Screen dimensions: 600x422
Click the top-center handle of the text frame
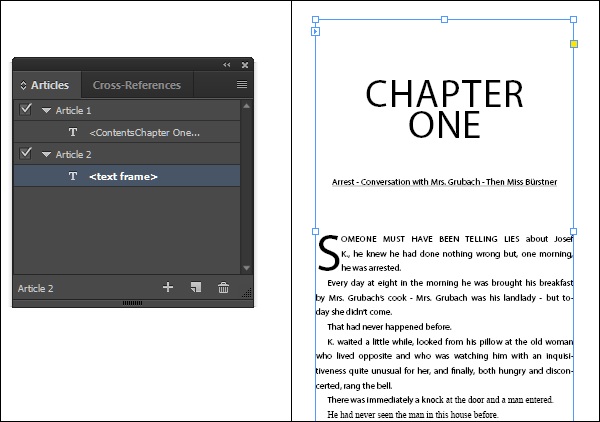tap(444, 19)
